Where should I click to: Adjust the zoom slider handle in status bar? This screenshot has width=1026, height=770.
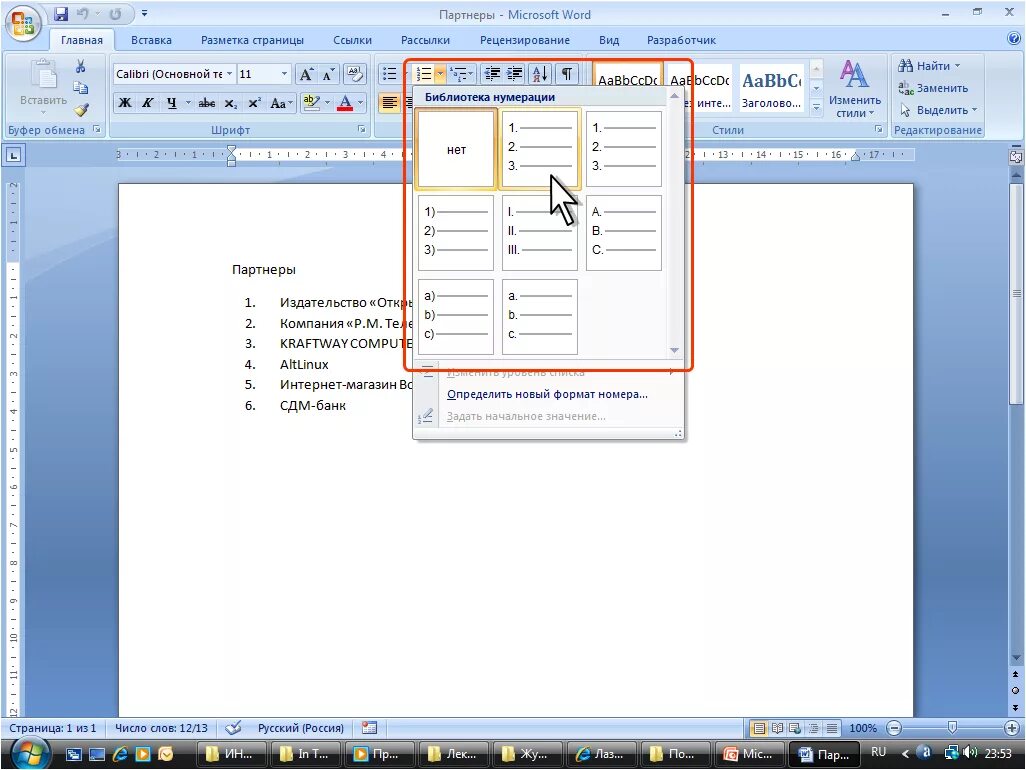[x=952, y=727]
